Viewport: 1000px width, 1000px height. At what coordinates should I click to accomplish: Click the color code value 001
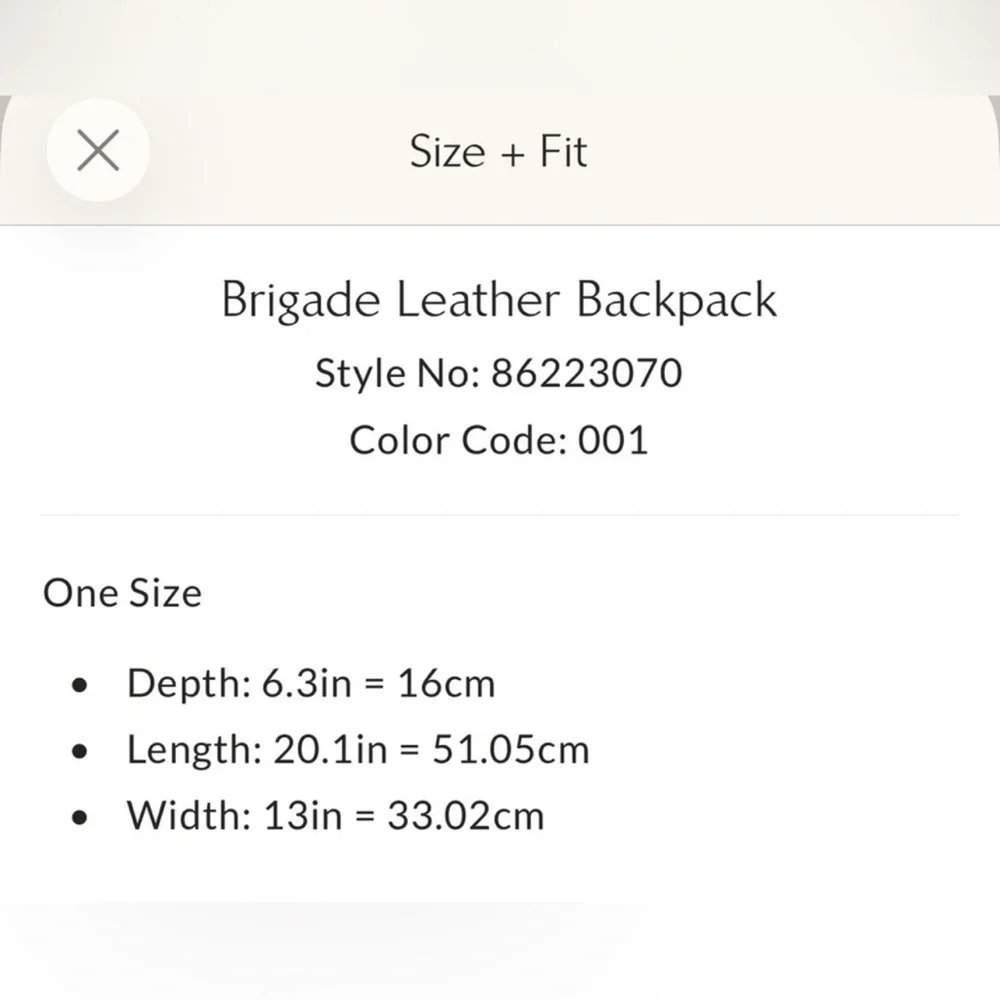pyautogui.click(x=613, y=440)
